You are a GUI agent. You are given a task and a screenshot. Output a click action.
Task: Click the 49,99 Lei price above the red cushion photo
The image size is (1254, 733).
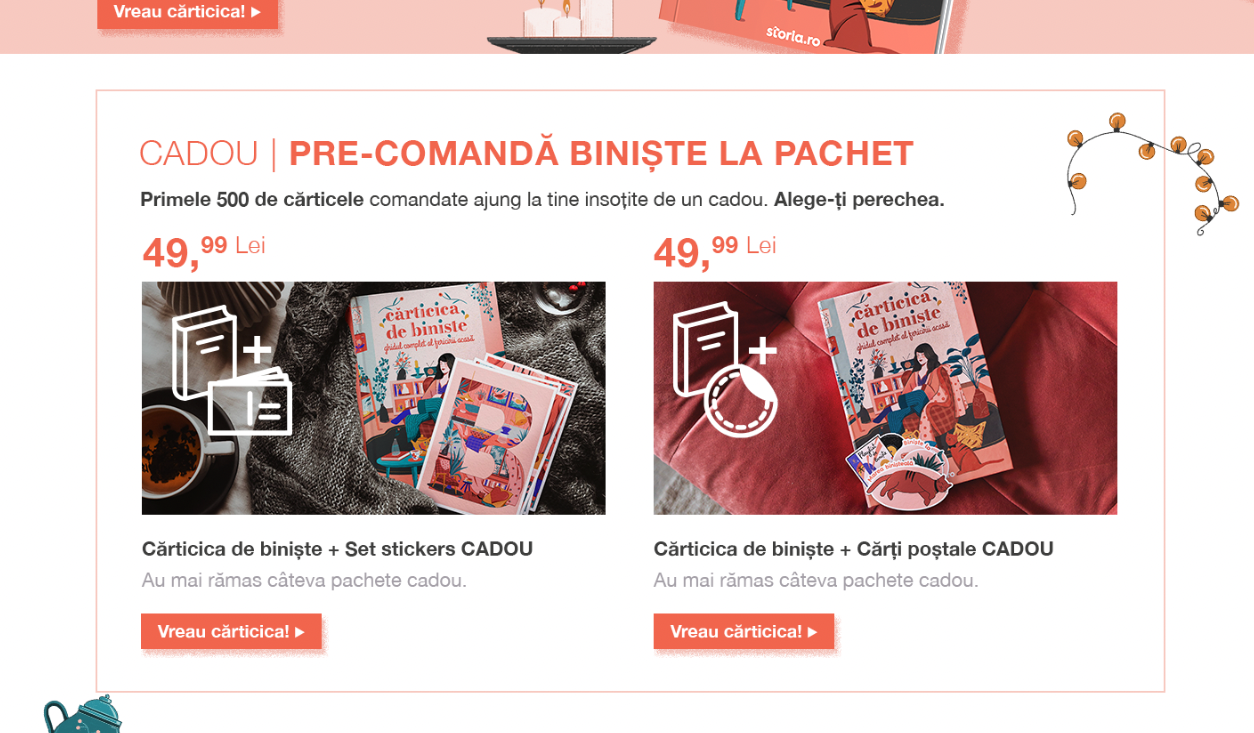coord(715,251)
